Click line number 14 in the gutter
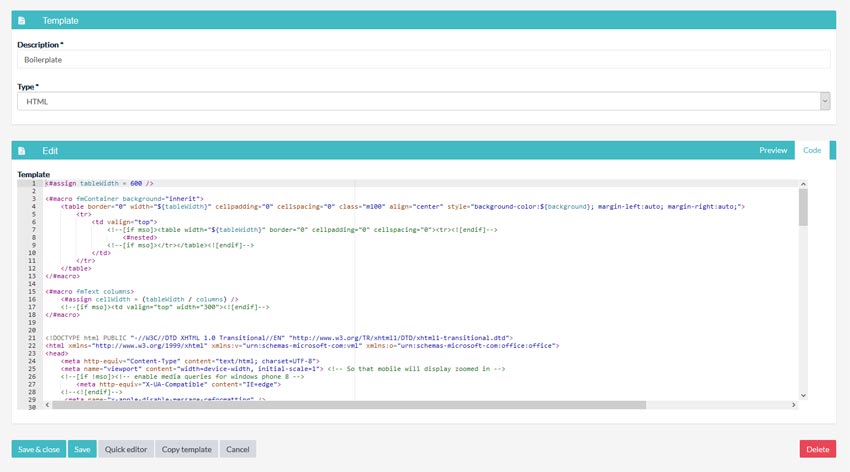 (x=31, y=284)
